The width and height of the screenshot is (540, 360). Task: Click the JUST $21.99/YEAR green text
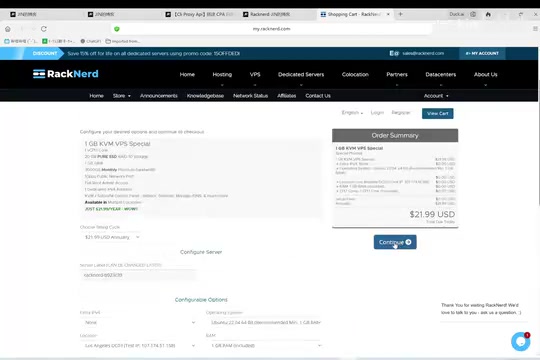(111, 209)
